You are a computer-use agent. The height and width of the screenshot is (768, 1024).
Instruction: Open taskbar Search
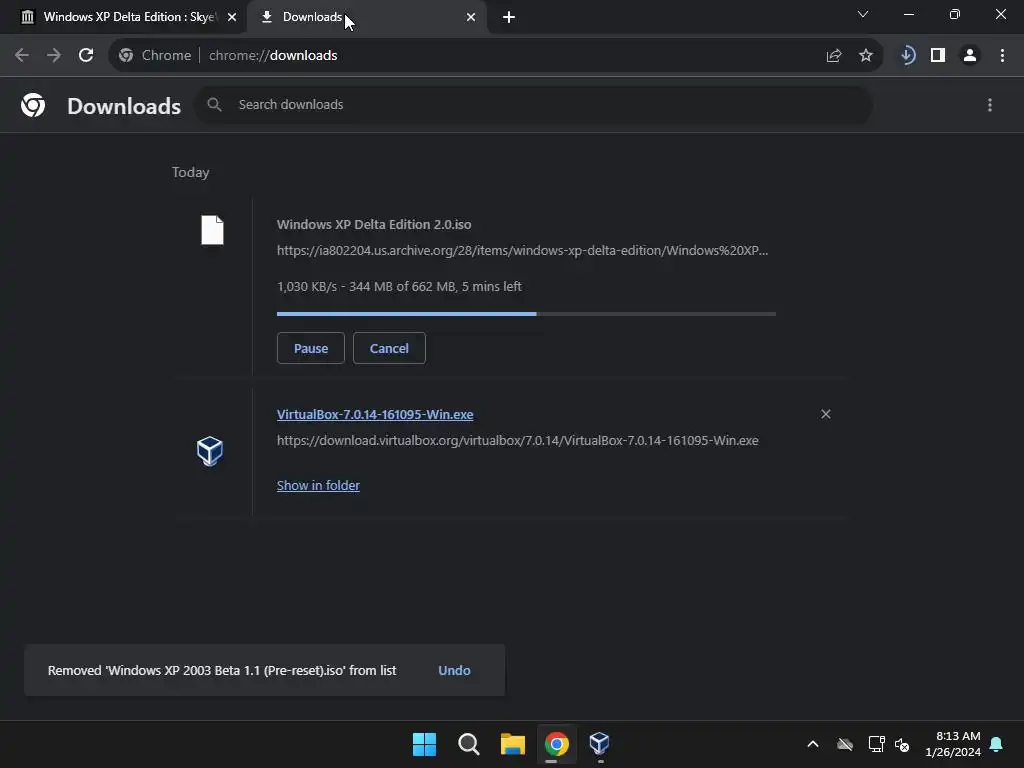click(x=469, y=744)
